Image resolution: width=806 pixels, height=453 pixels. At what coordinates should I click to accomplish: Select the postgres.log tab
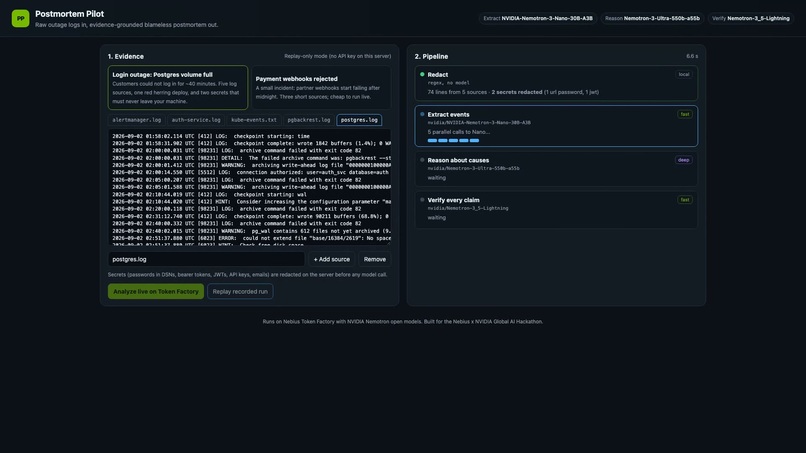tap(359, 120)
